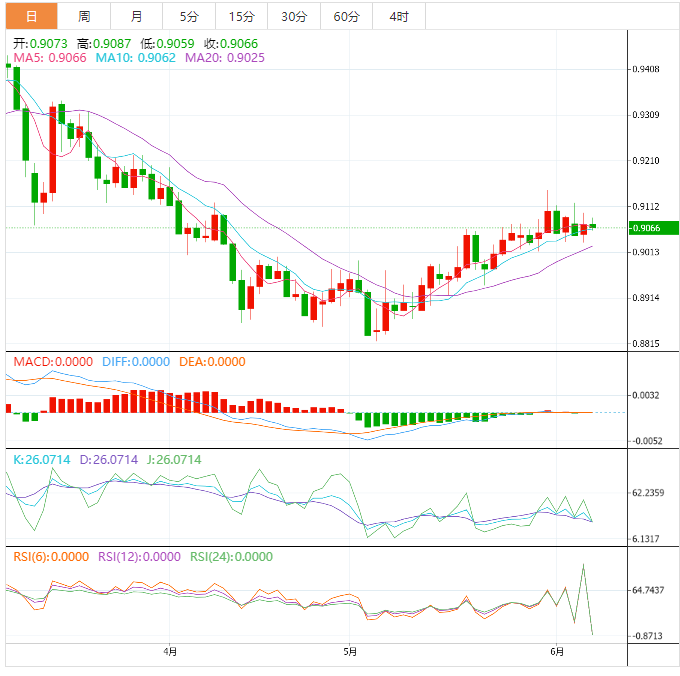Click the MACD indicator label

52,362
